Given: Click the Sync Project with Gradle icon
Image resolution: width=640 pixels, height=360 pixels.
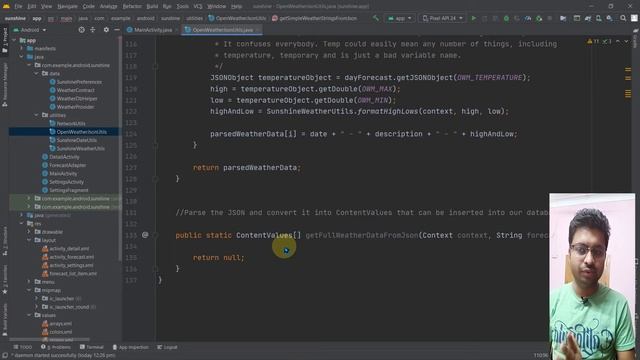Looking at the screenshot, I should point(588,18).
